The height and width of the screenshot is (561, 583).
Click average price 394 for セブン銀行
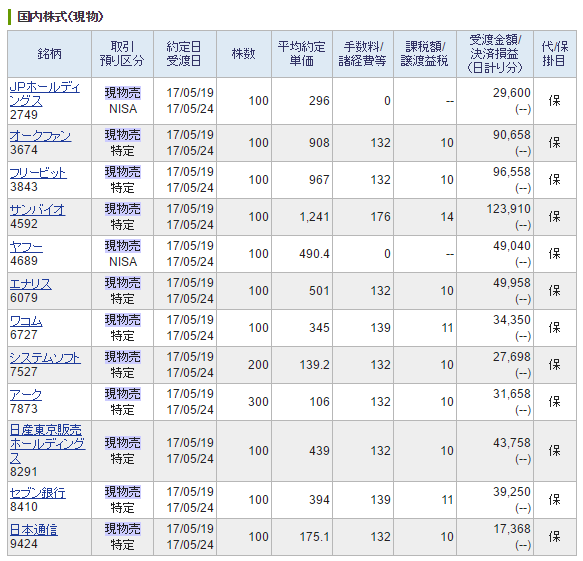click(x=319, y=500)
